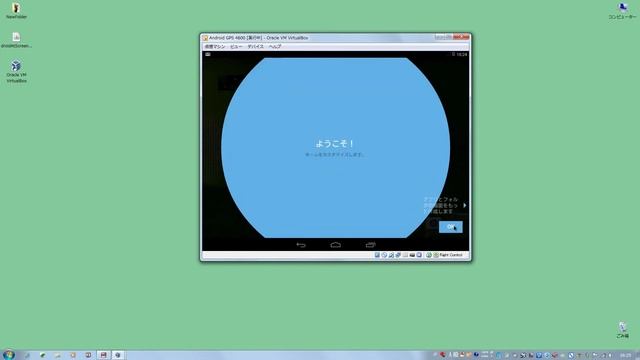The image size is (640, 360).
Task: Click the display status icon in VirtualBox
Action: pos(412,255)
